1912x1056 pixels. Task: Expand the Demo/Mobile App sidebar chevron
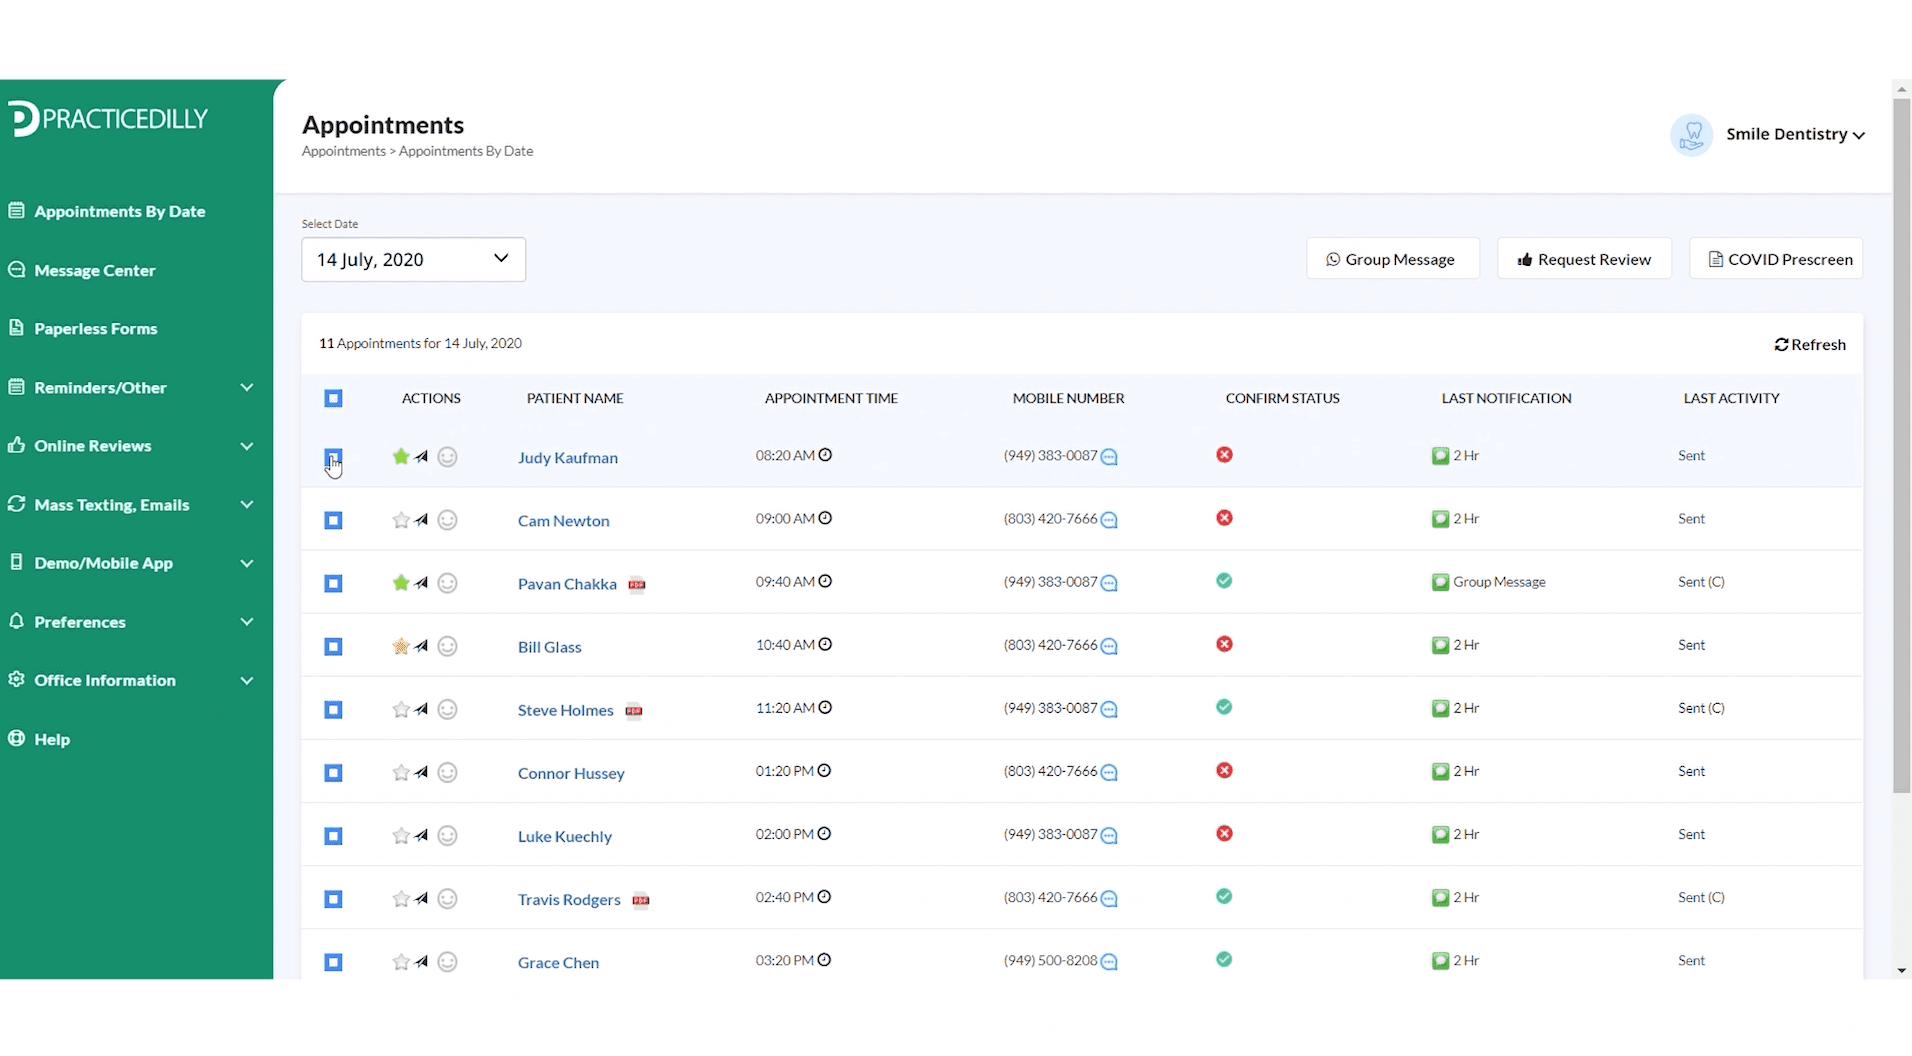click(247, 563)
